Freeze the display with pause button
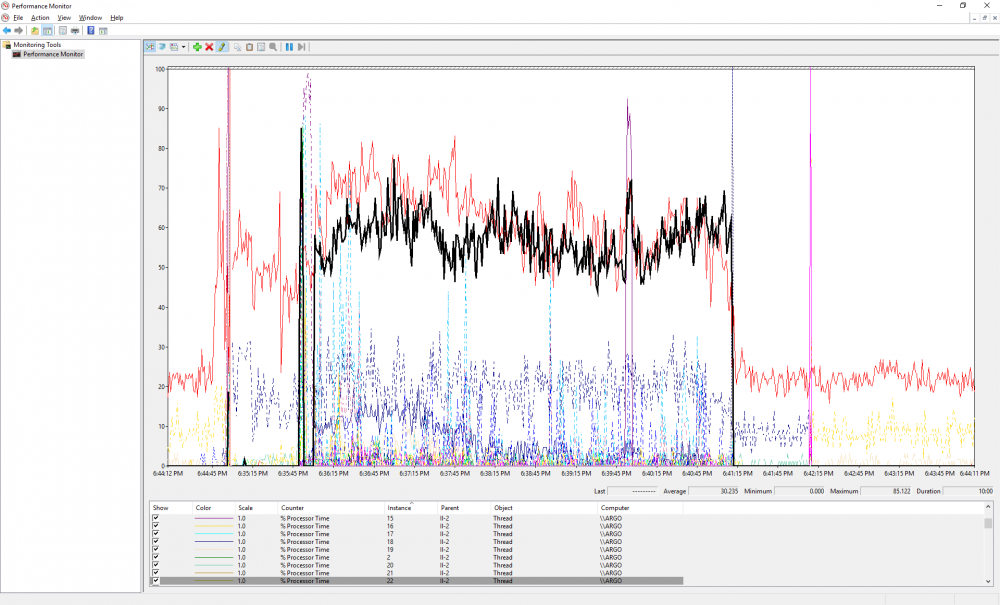 tap(289, 47)
